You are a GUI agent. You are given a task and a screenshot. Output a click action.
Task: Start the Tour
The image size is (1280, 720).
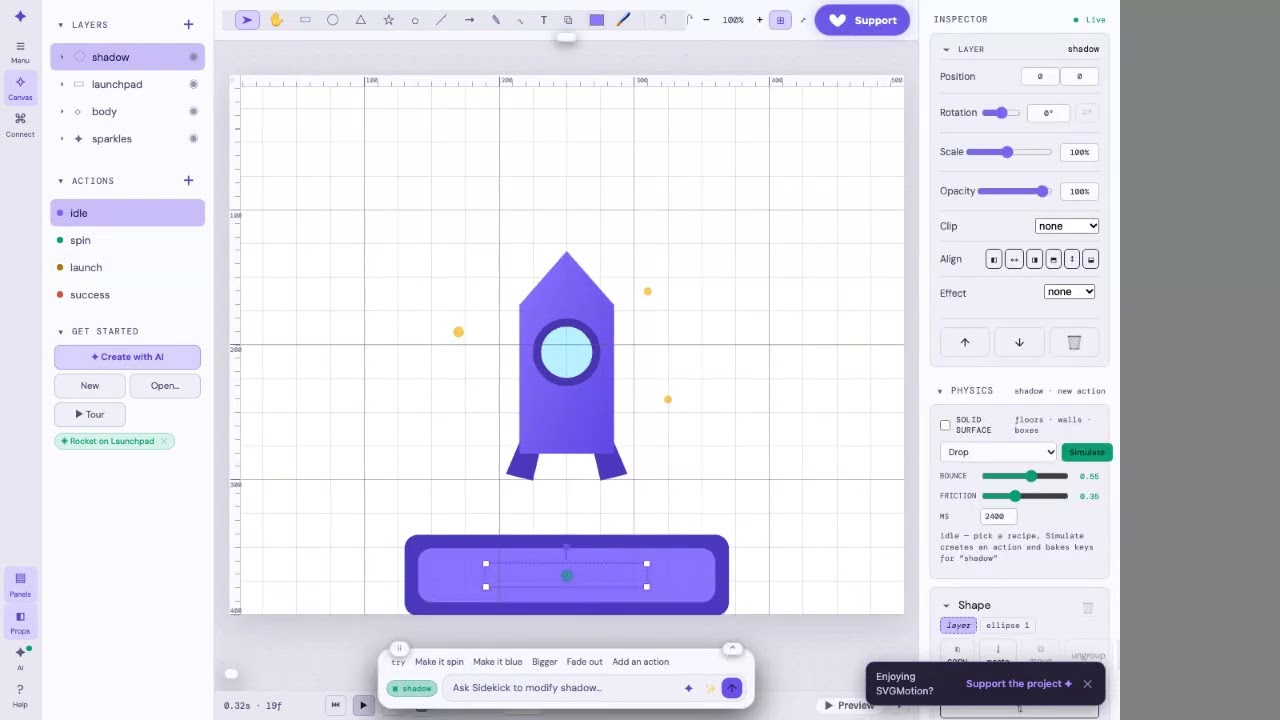[x=90, y=414]
